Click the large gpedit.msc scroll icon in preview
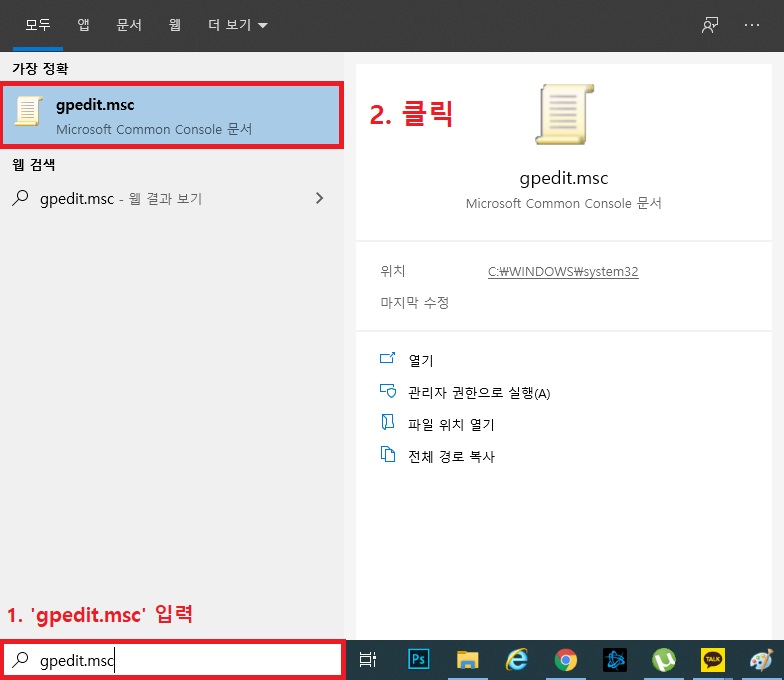The height and width of the screenshot is (680, 784). (x=564, y=114)
